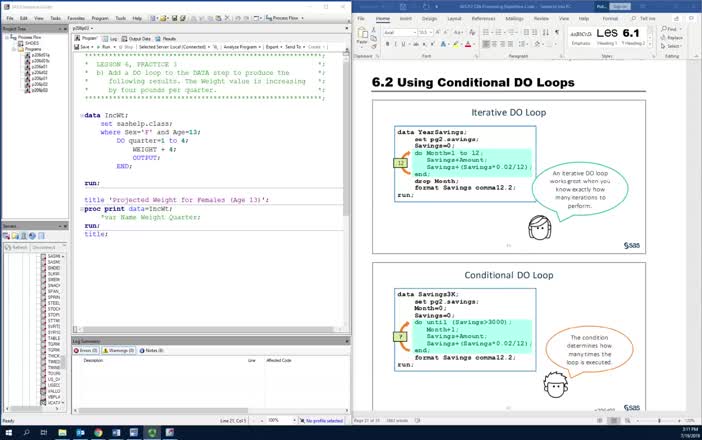Click the Windows Start button
702x440 pixels.
(9, 432)
